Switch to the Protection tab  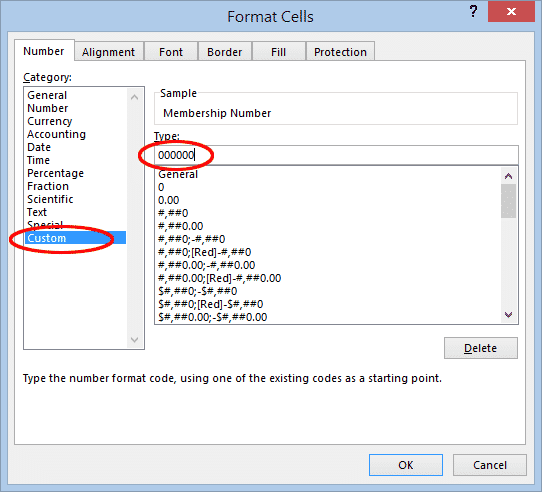(340, 52)
